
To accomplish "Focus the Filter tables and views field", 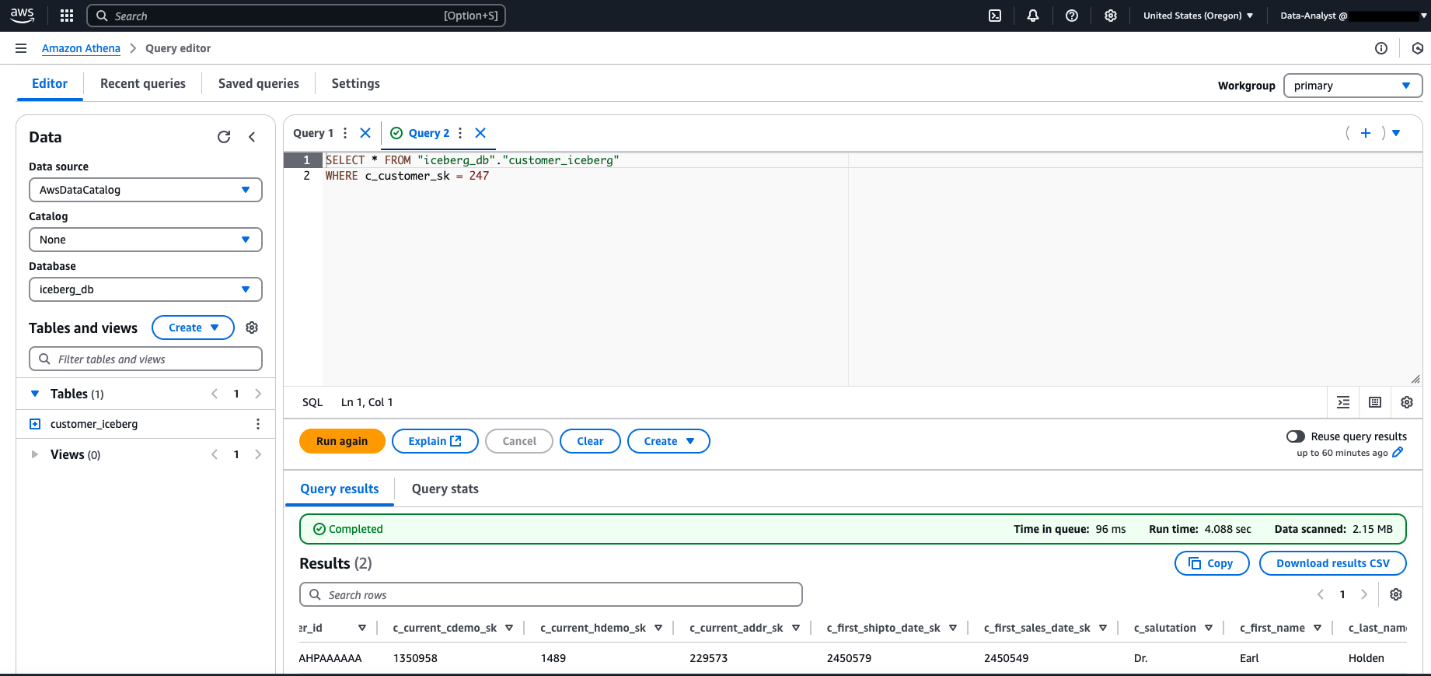I will (x=146, y=359).
